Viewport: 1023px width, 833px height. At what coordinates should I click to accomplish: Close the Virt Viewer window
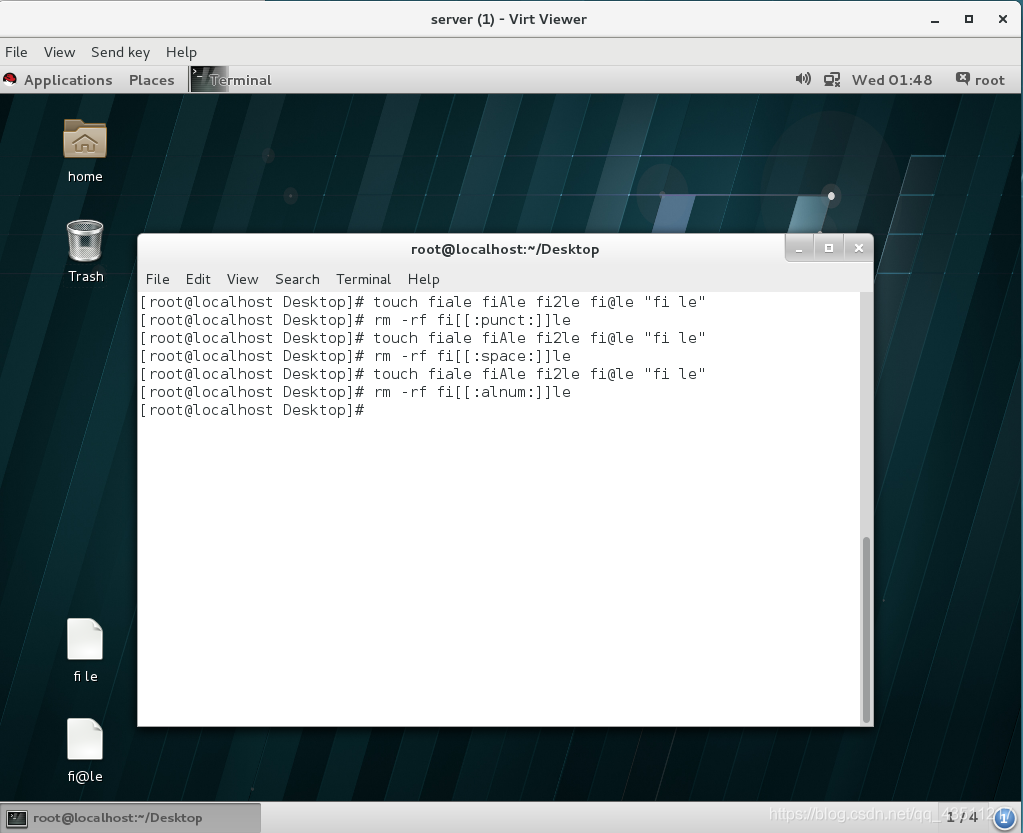pyautogui.click(x=1003, y=20)
